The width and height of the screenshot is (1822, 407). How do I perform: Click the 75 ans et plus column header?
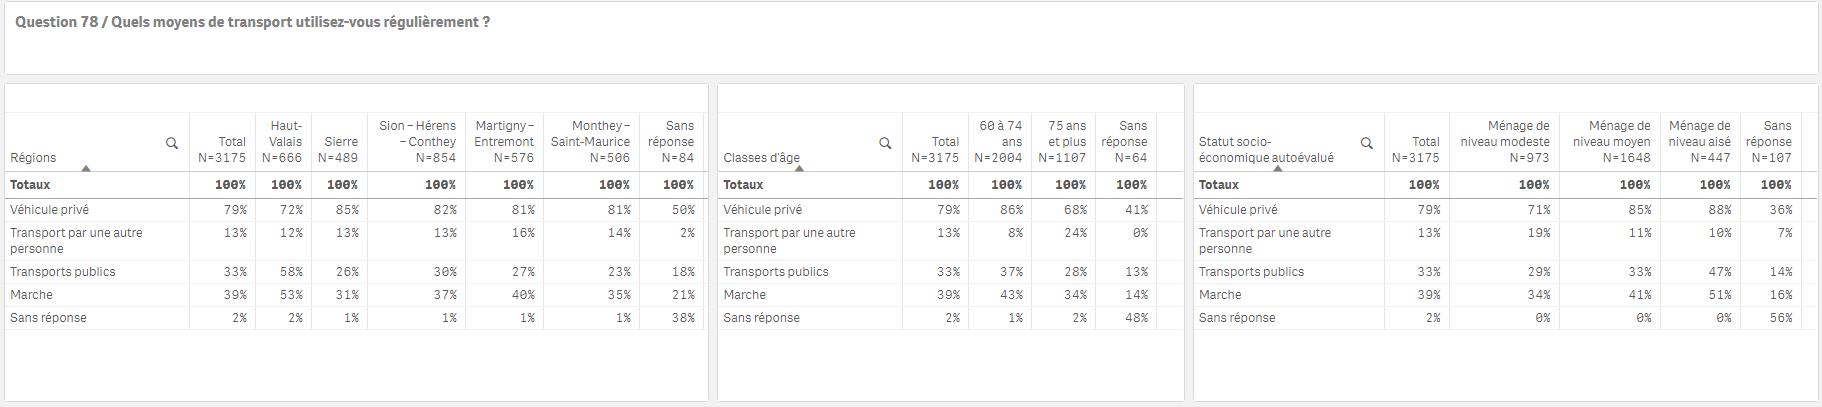(x=1063, y=141)
